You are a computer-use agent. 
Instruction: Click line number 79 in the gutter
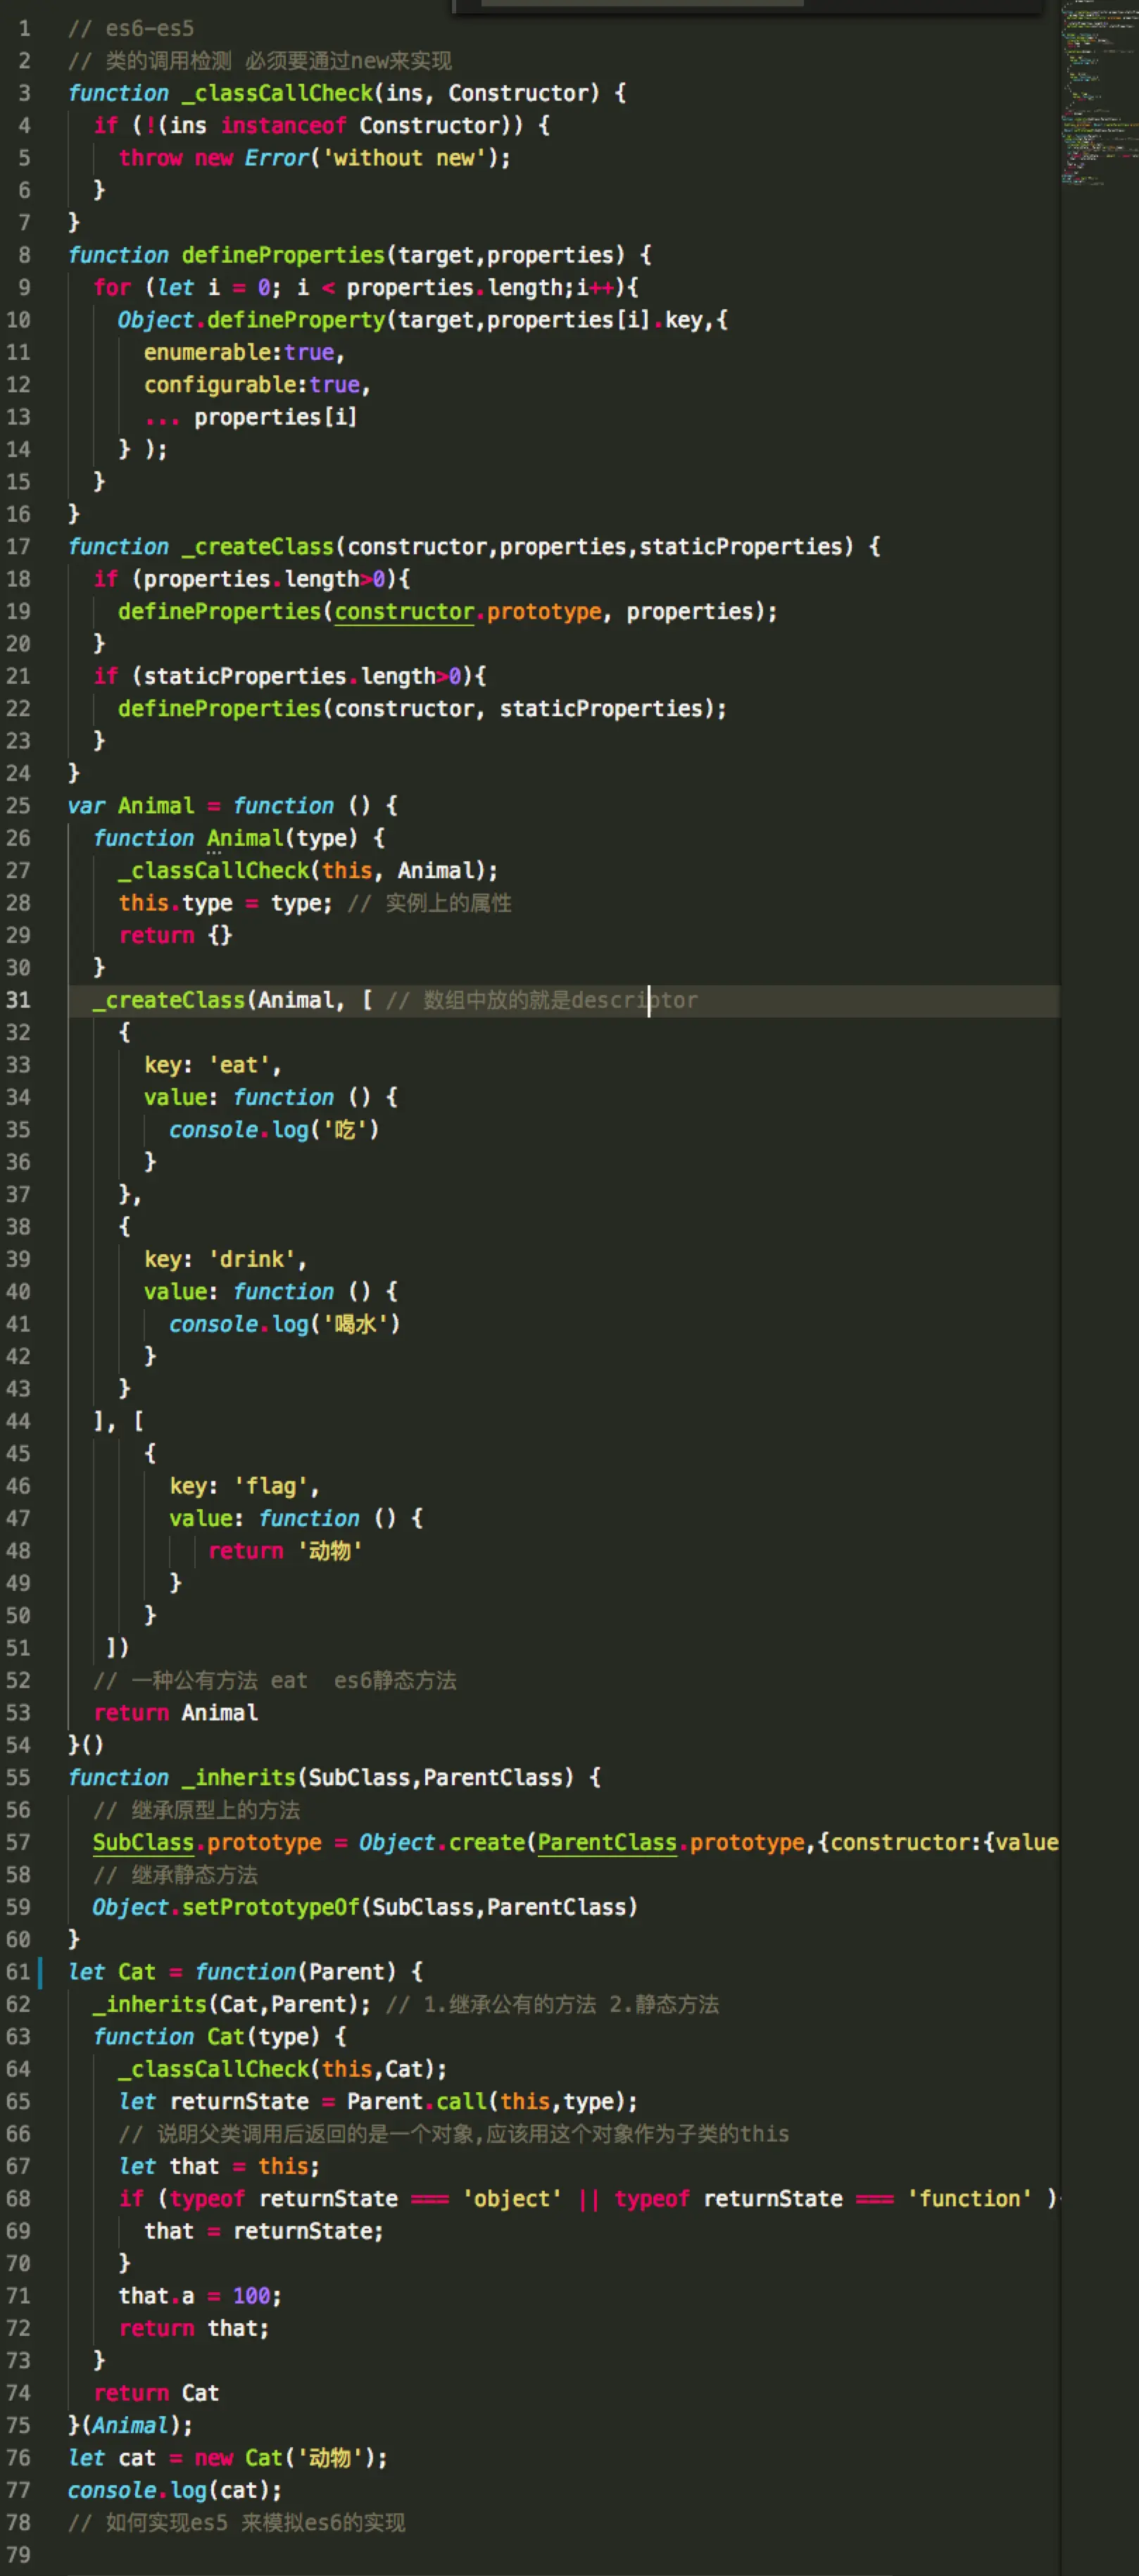(18, 2555)
